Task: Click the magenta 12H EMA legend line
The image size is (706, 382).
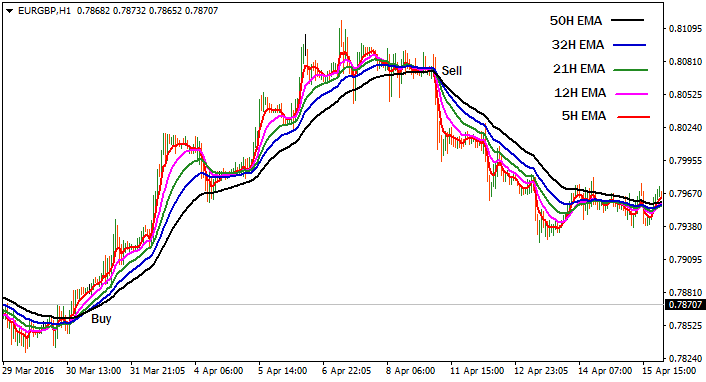Action: [x=632, y=94]
